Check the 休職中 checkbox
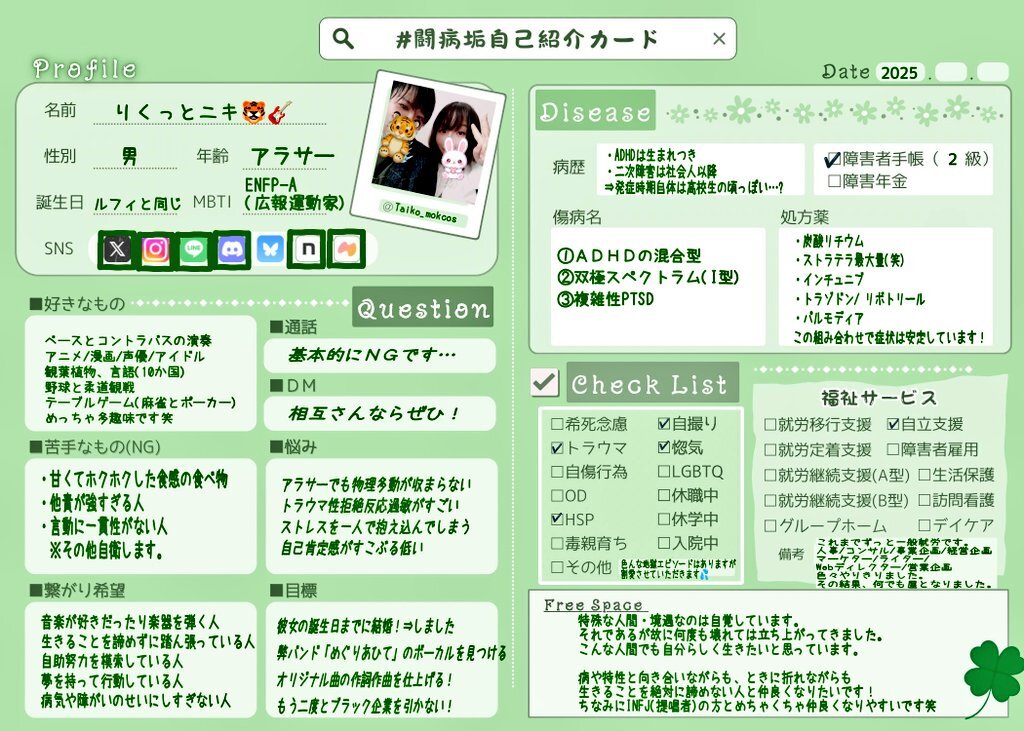This screenshot has height=731, width=1024. pos(664,495)
